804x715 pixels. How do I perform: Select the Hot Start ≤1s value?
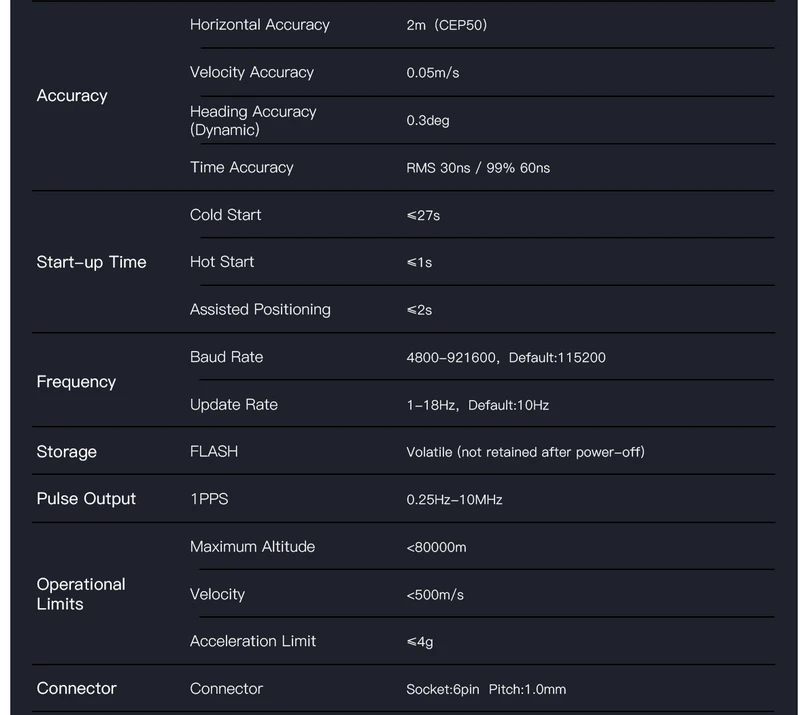[x=419, y=263]
